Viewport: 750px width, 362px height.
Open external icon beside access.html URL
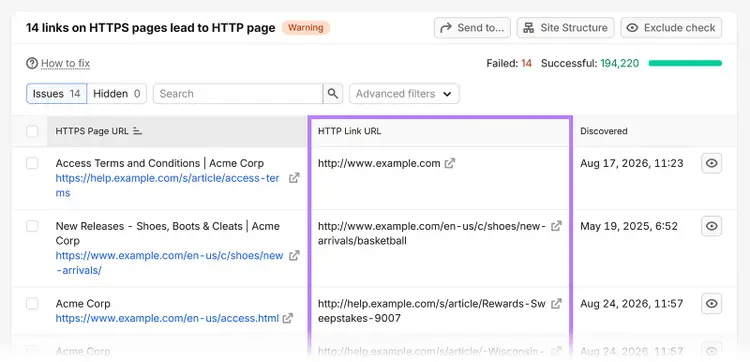pos(287,318)
